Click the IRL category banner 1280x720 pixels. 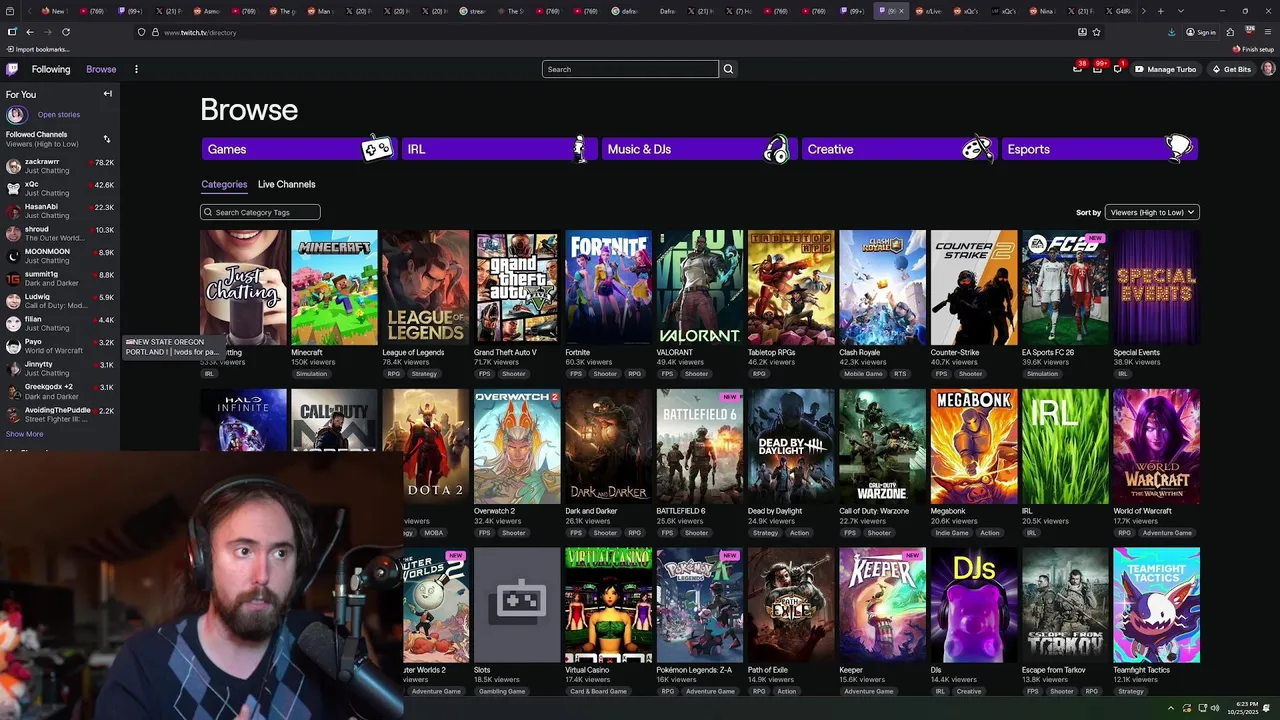pyautogui.click(x=498, y=149)
